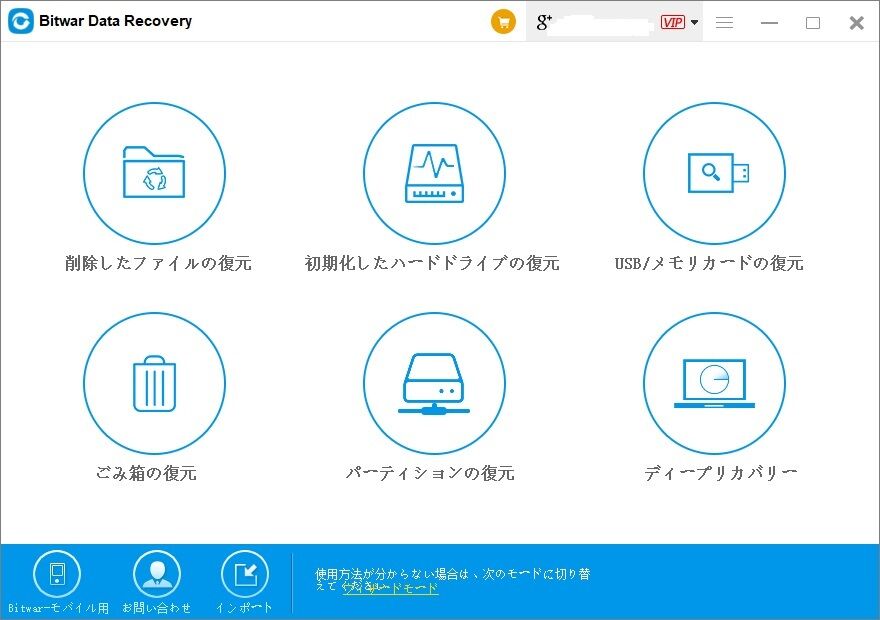Open the ウィザードモード link

[389, 589]
